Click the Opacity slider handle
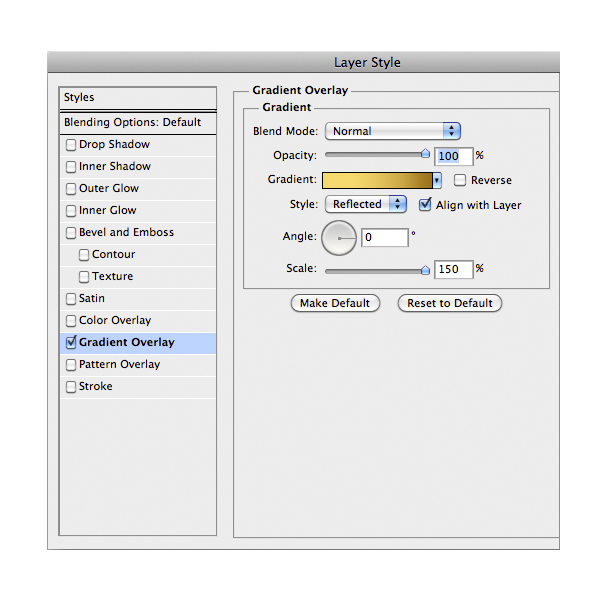600x600 pixels. tap(425, 154)
